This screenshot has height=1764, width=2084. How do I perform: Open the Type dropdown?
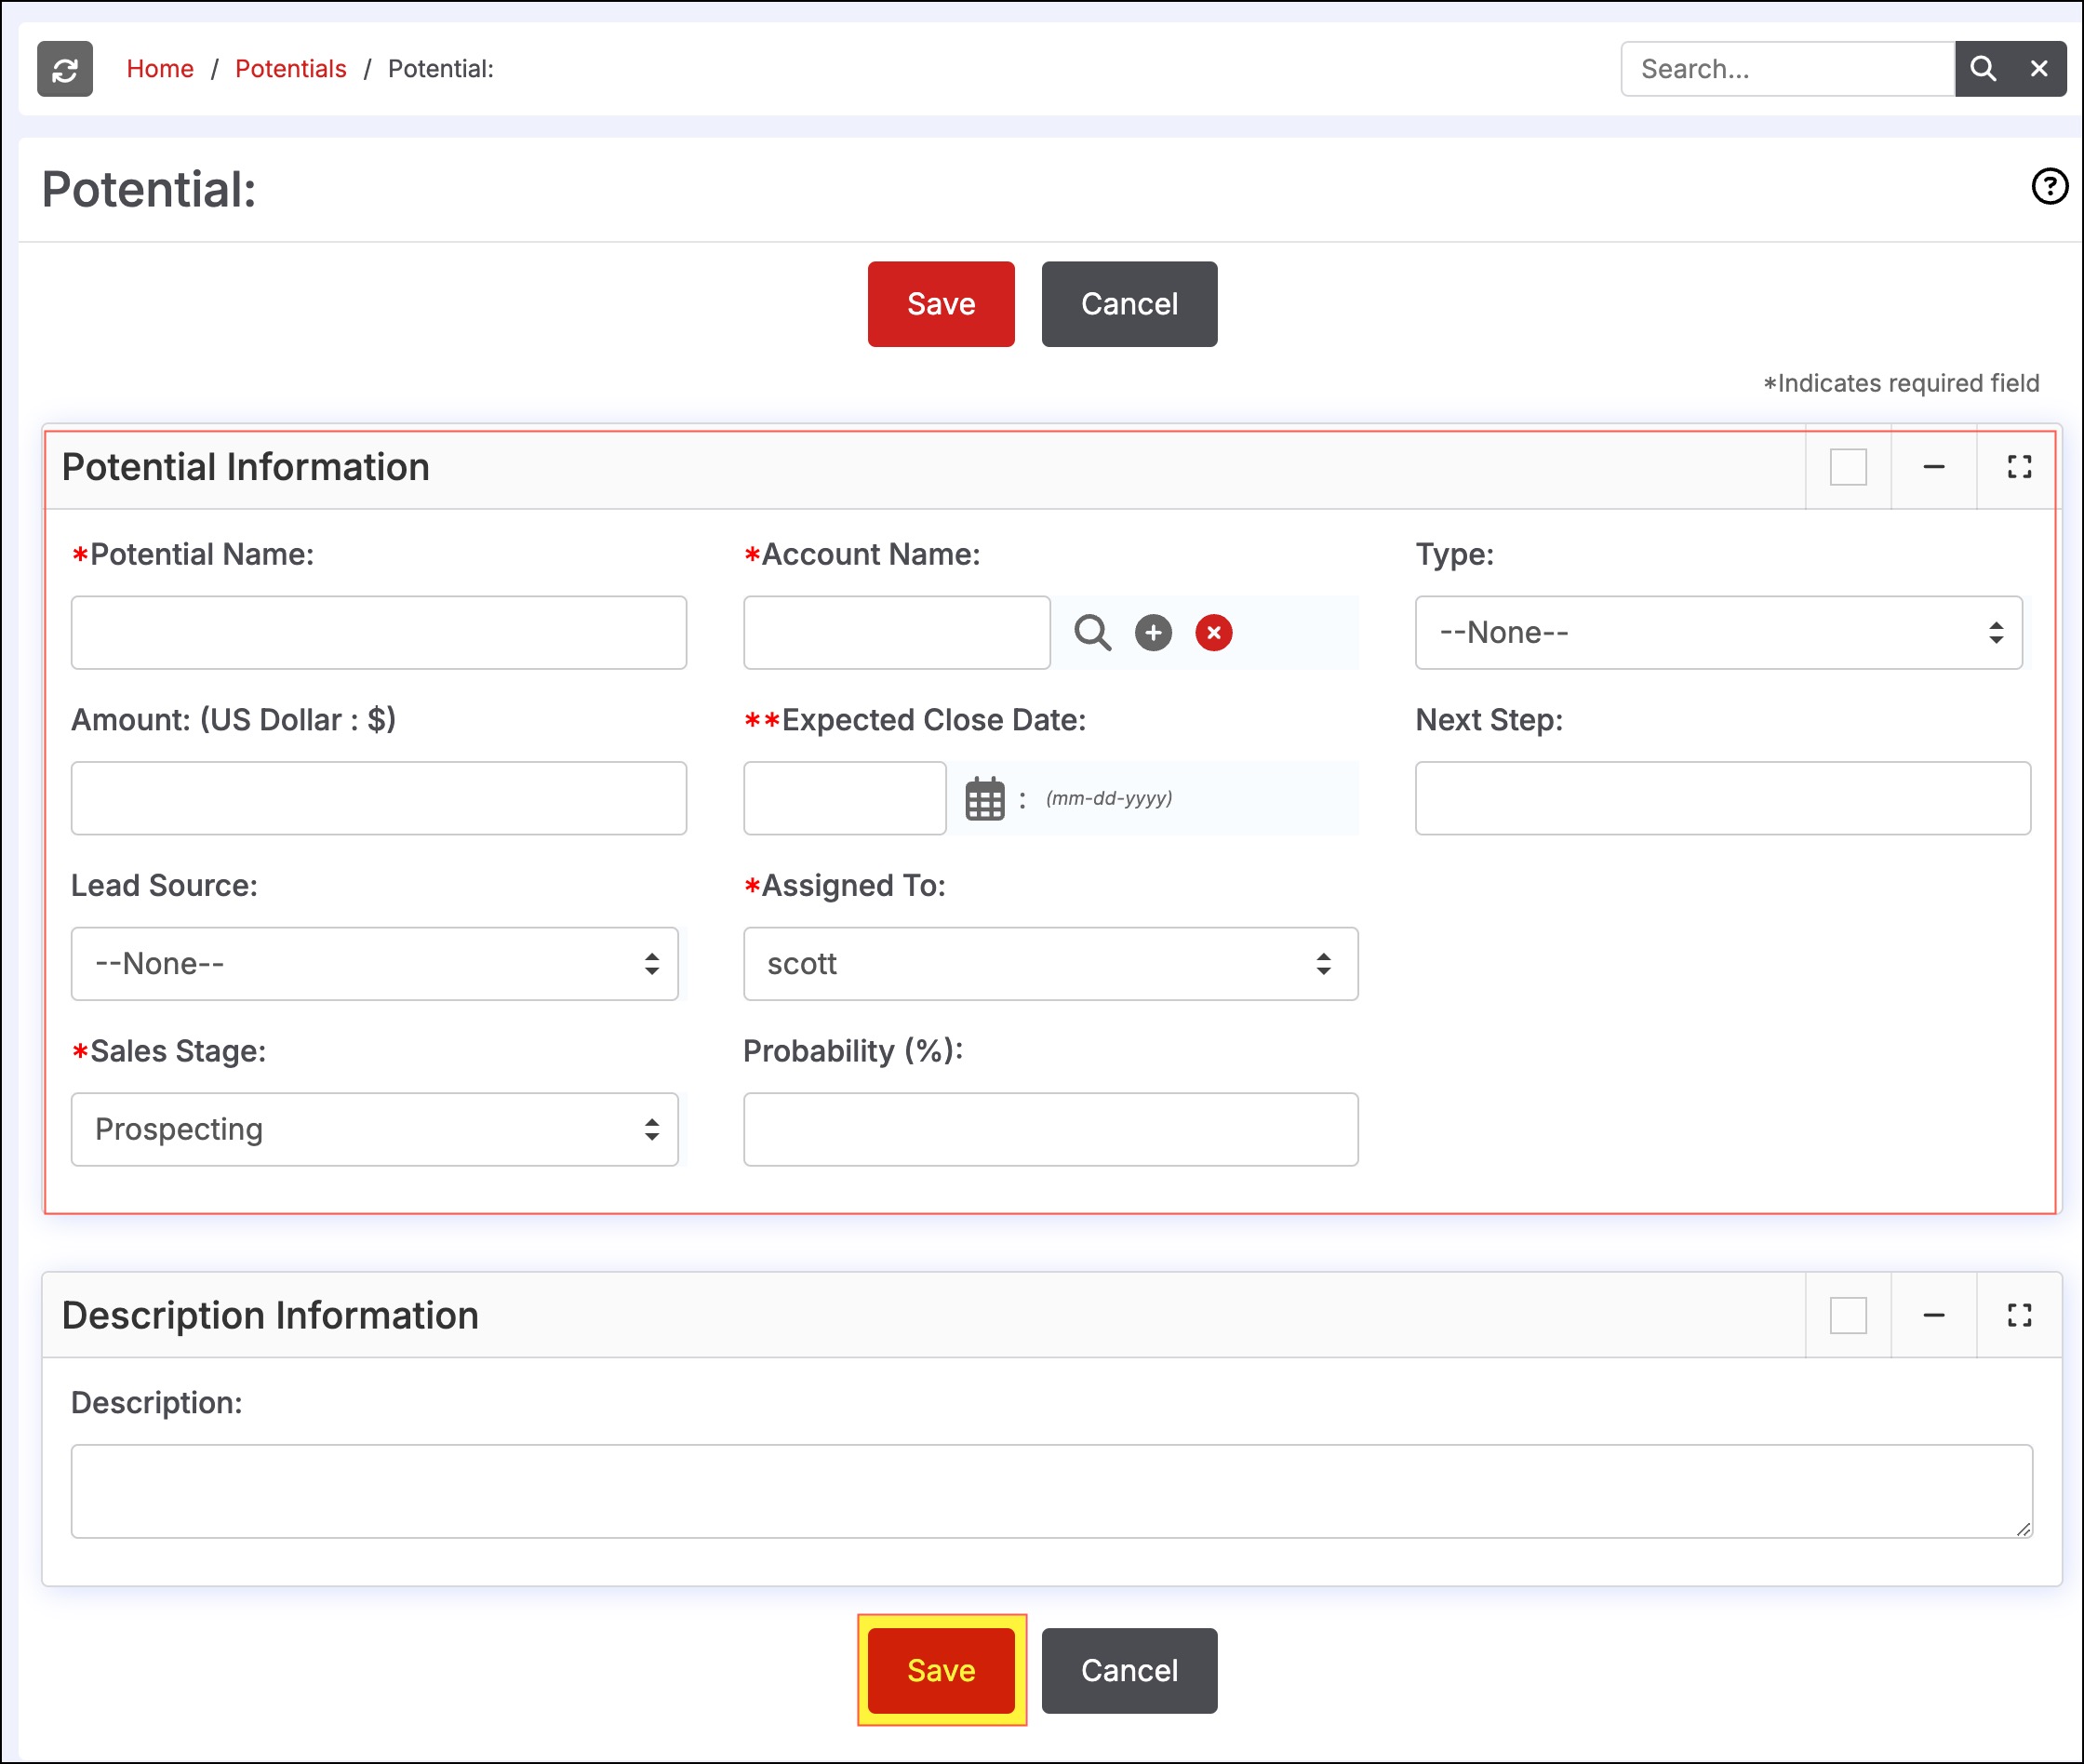tap(1718, 633)
